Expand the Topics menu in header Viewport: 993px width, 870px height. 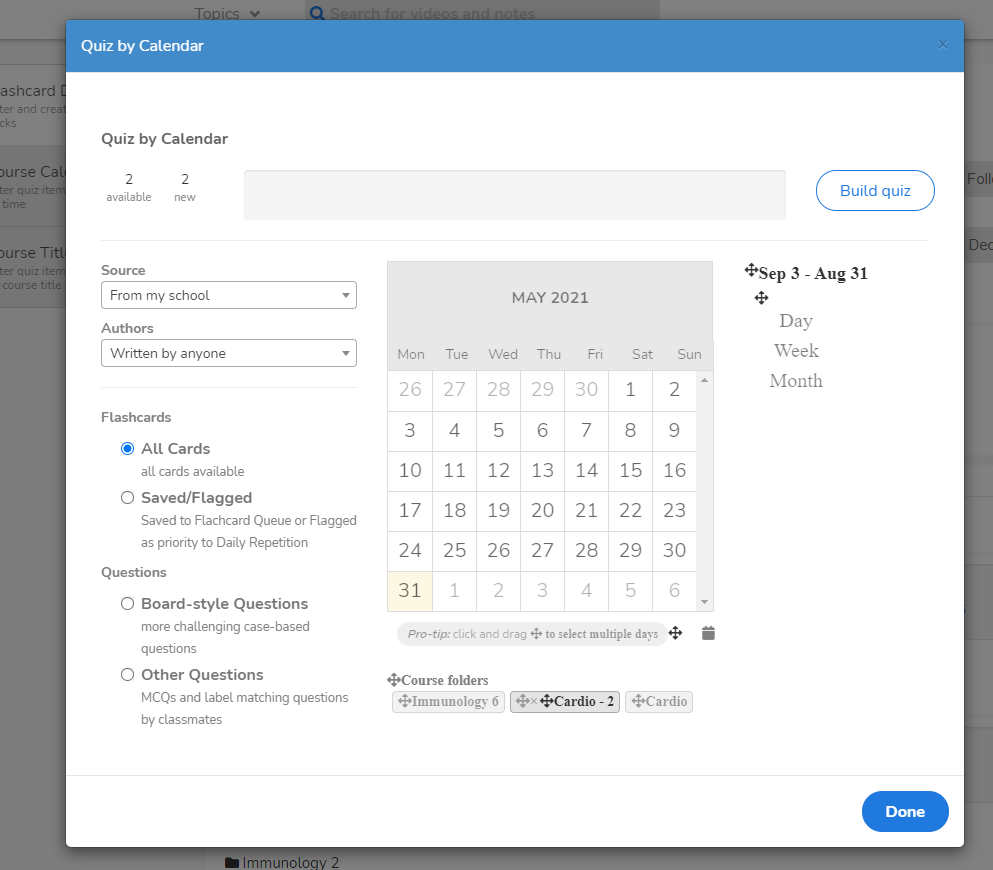point(227,14)
